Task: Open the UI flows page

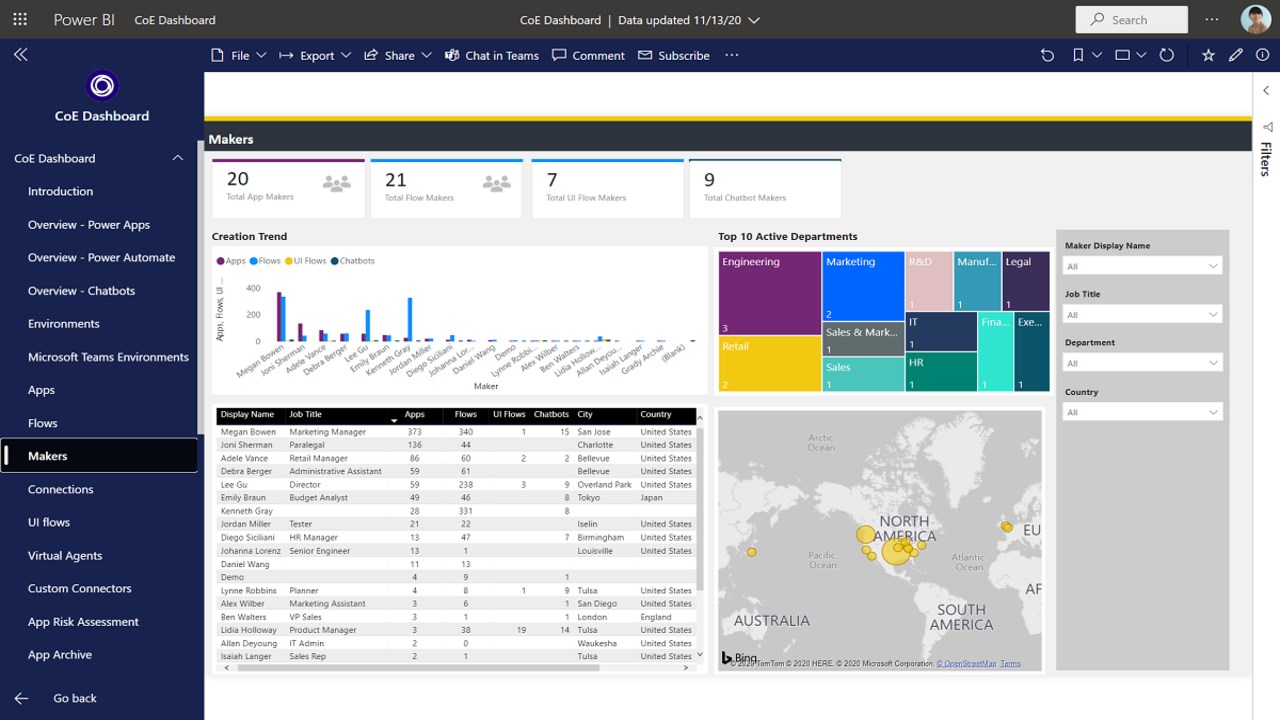Action: (49, 522)
